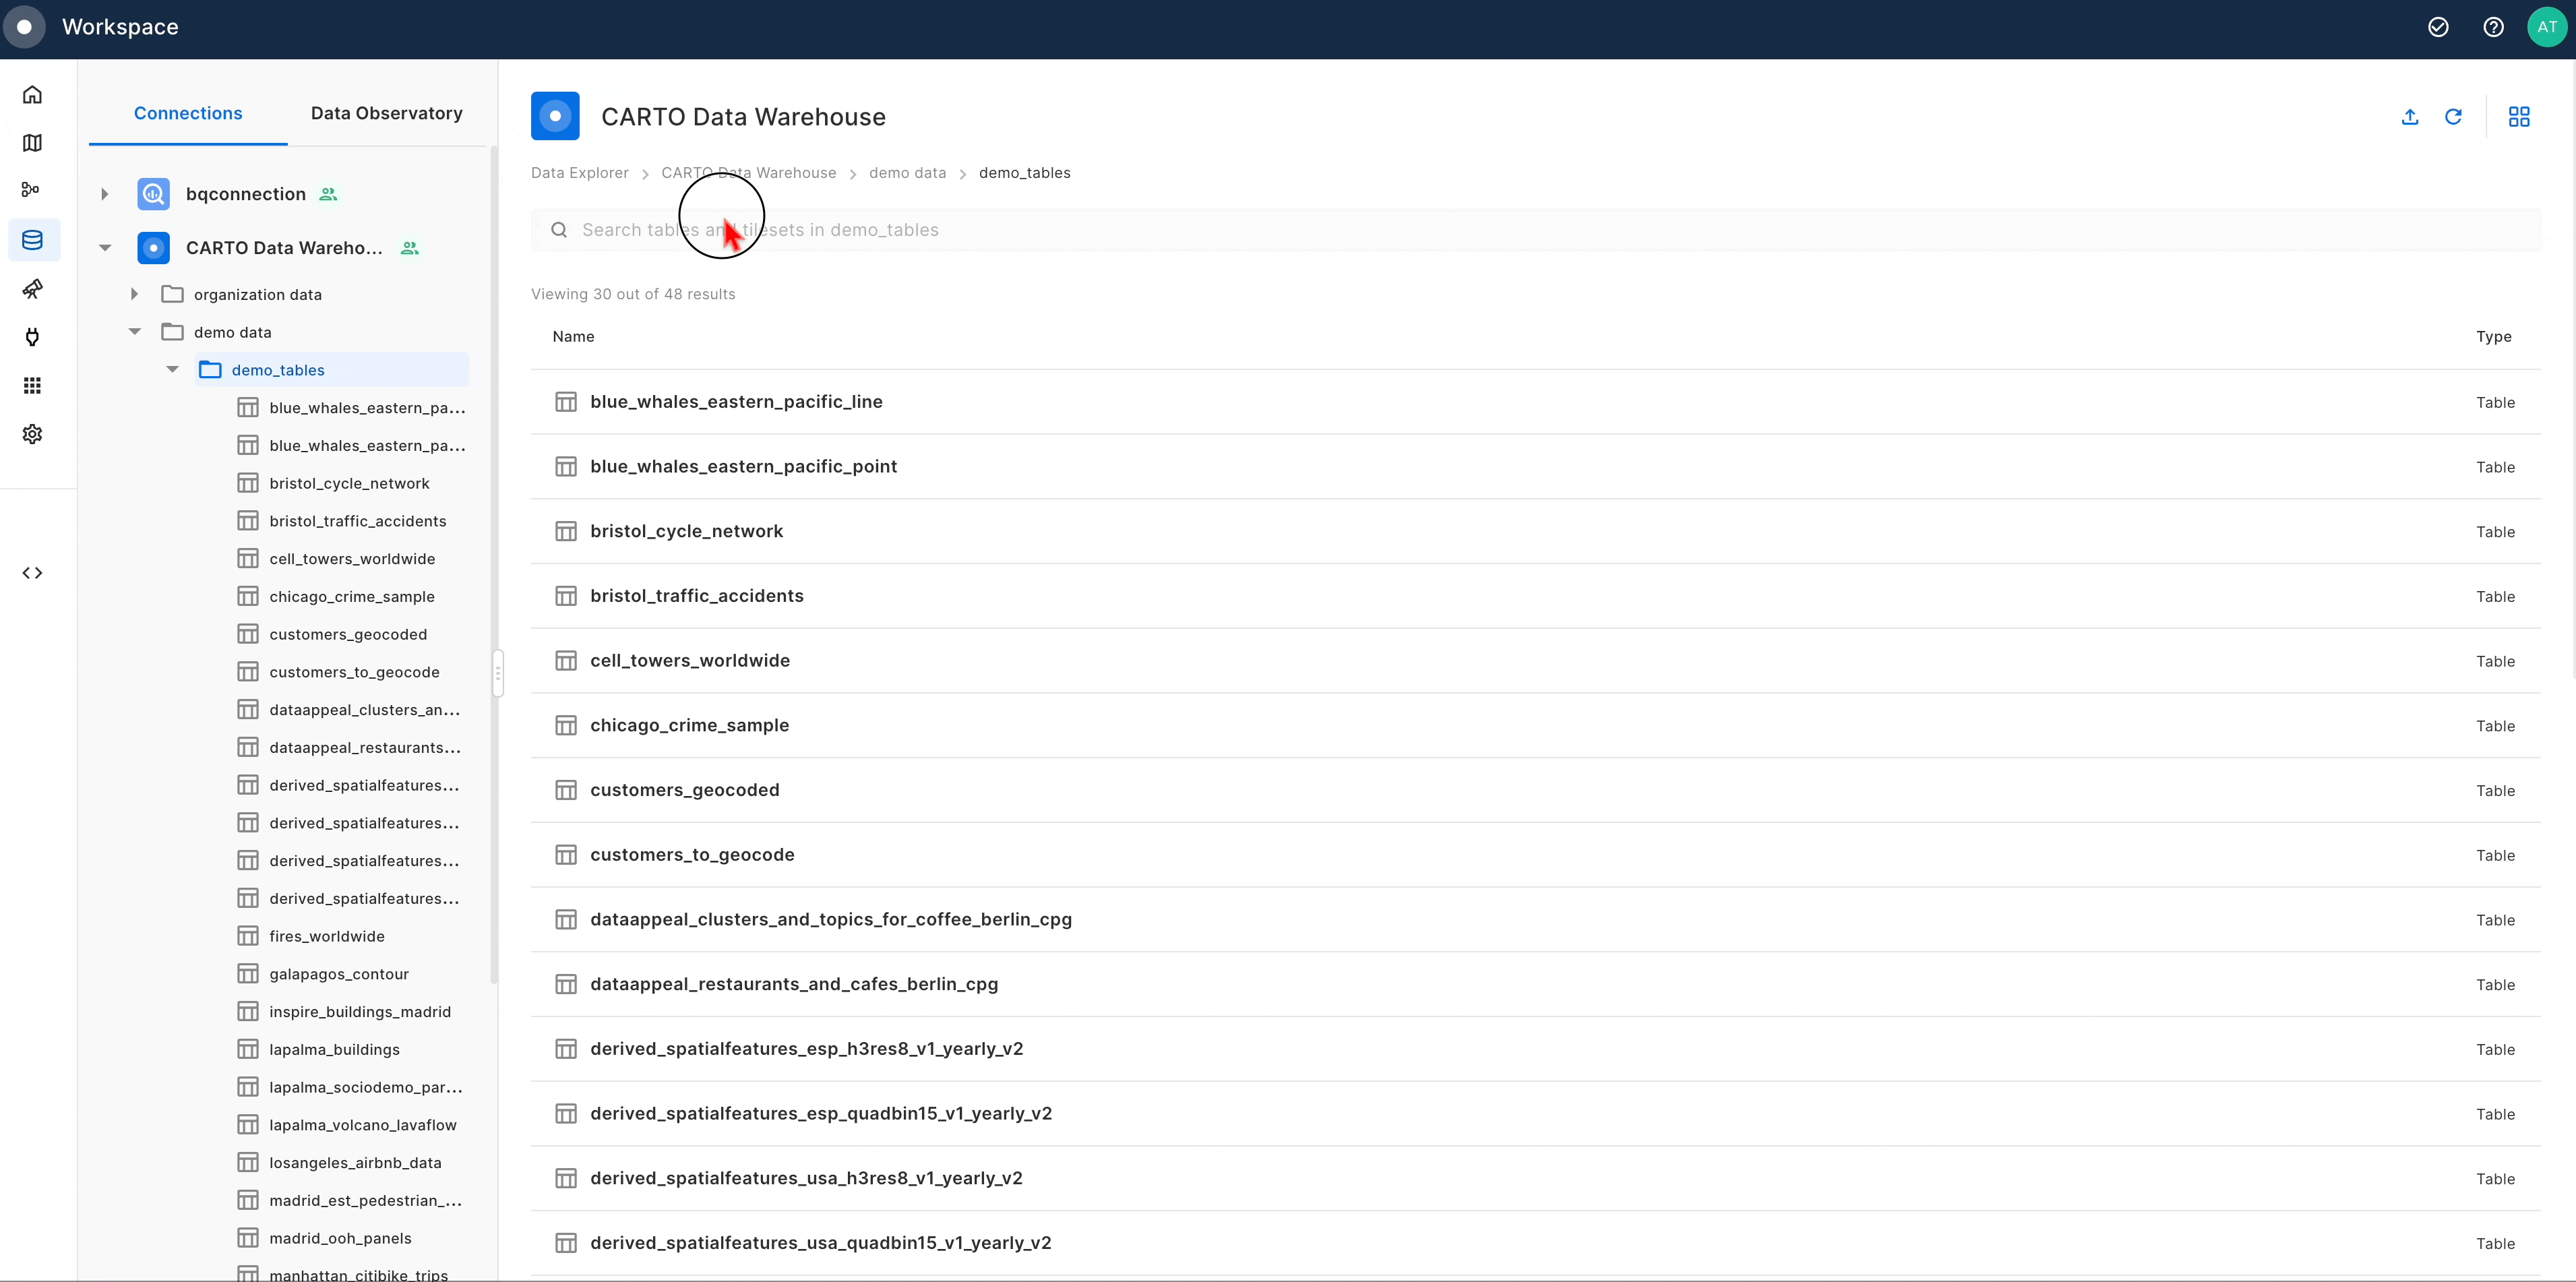Click the demo_tables breadcrumb
The width and height of the screenshot is (2576, 1282).
(1024, 173)
